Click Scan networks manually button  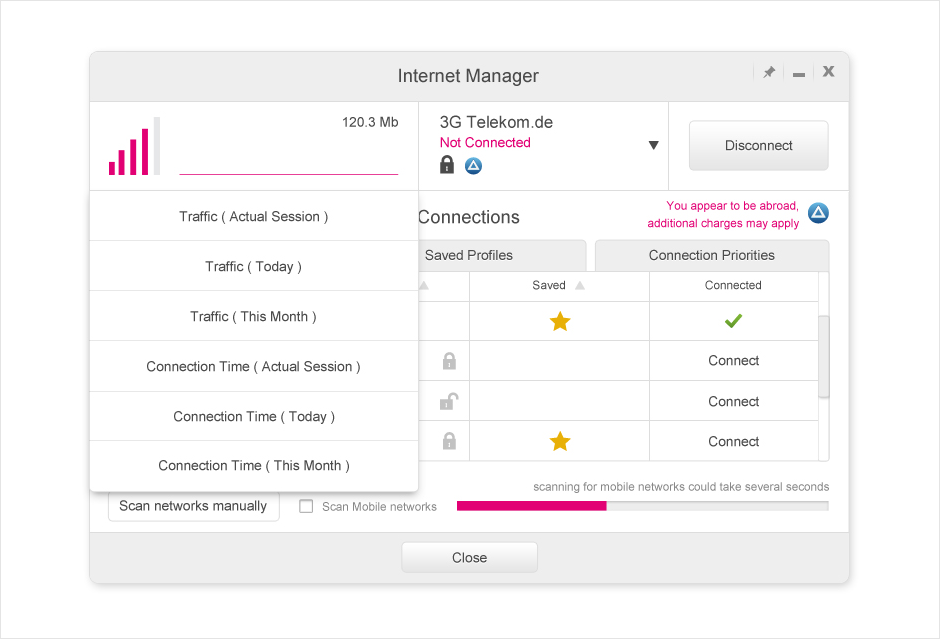point(193,506)
